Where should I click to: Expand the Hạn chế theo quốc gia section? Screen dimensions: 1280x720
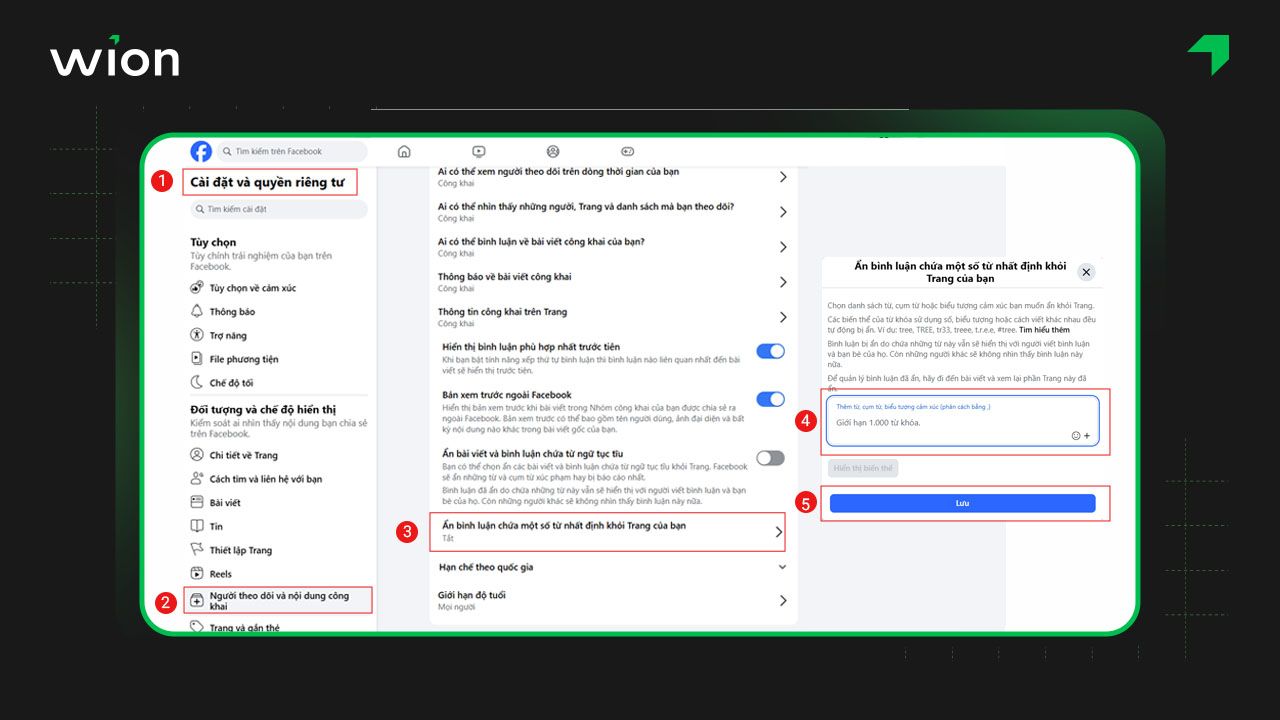tap(782, 567)
